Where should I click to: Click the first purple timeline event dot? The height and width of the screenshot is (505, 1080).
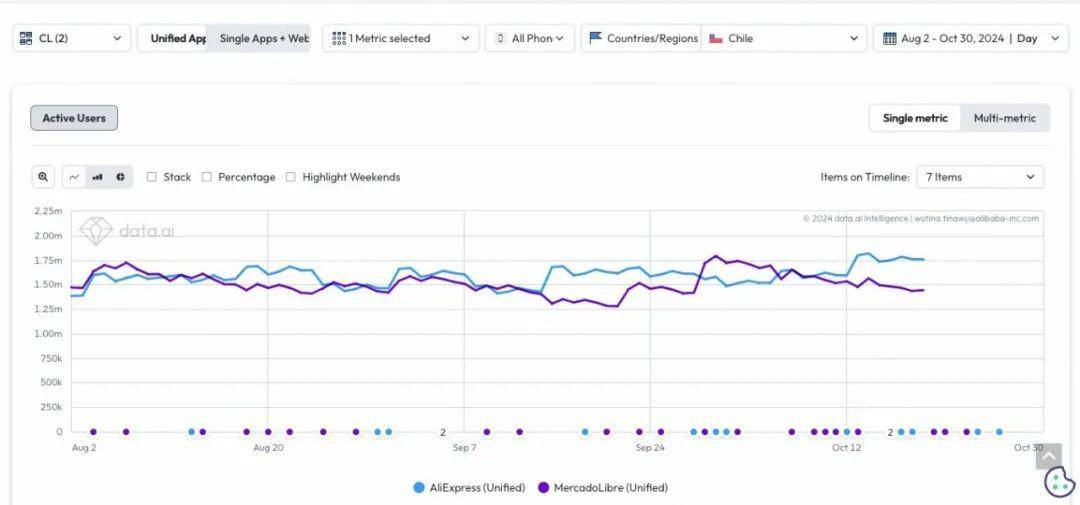coord(93,432)
